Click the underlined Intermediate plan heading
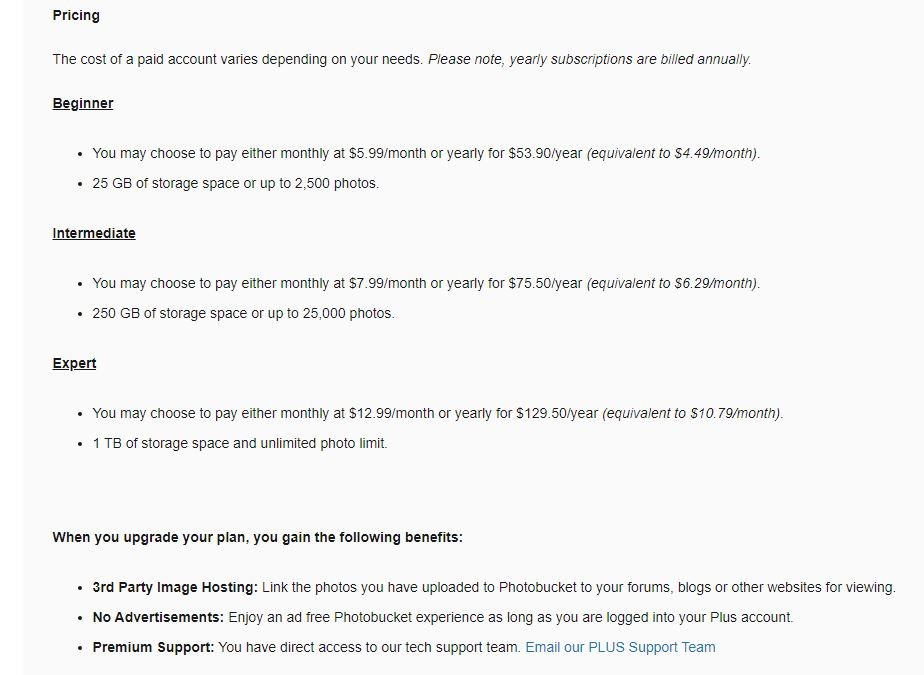 pyautogui.click(x=94, y=233)
